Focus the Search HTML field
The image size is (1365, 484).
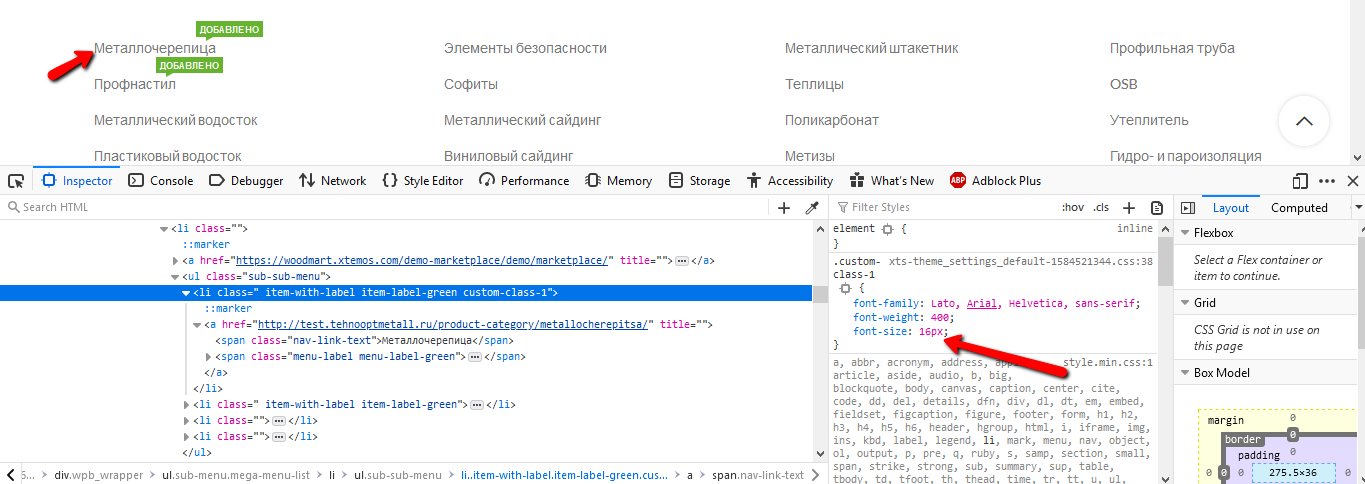click(x=385, y=207)
